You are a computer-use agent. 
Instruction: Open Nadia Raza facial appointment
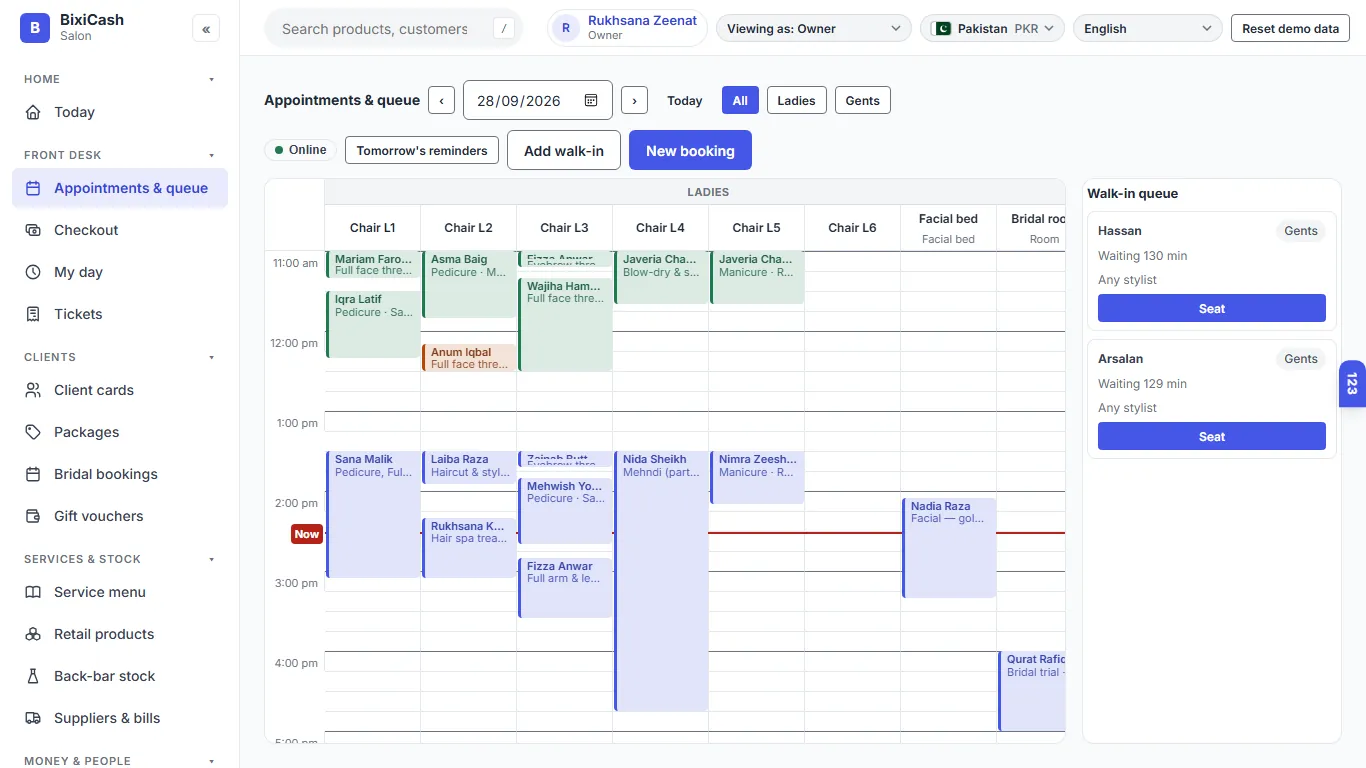click(x=949, y=548)
